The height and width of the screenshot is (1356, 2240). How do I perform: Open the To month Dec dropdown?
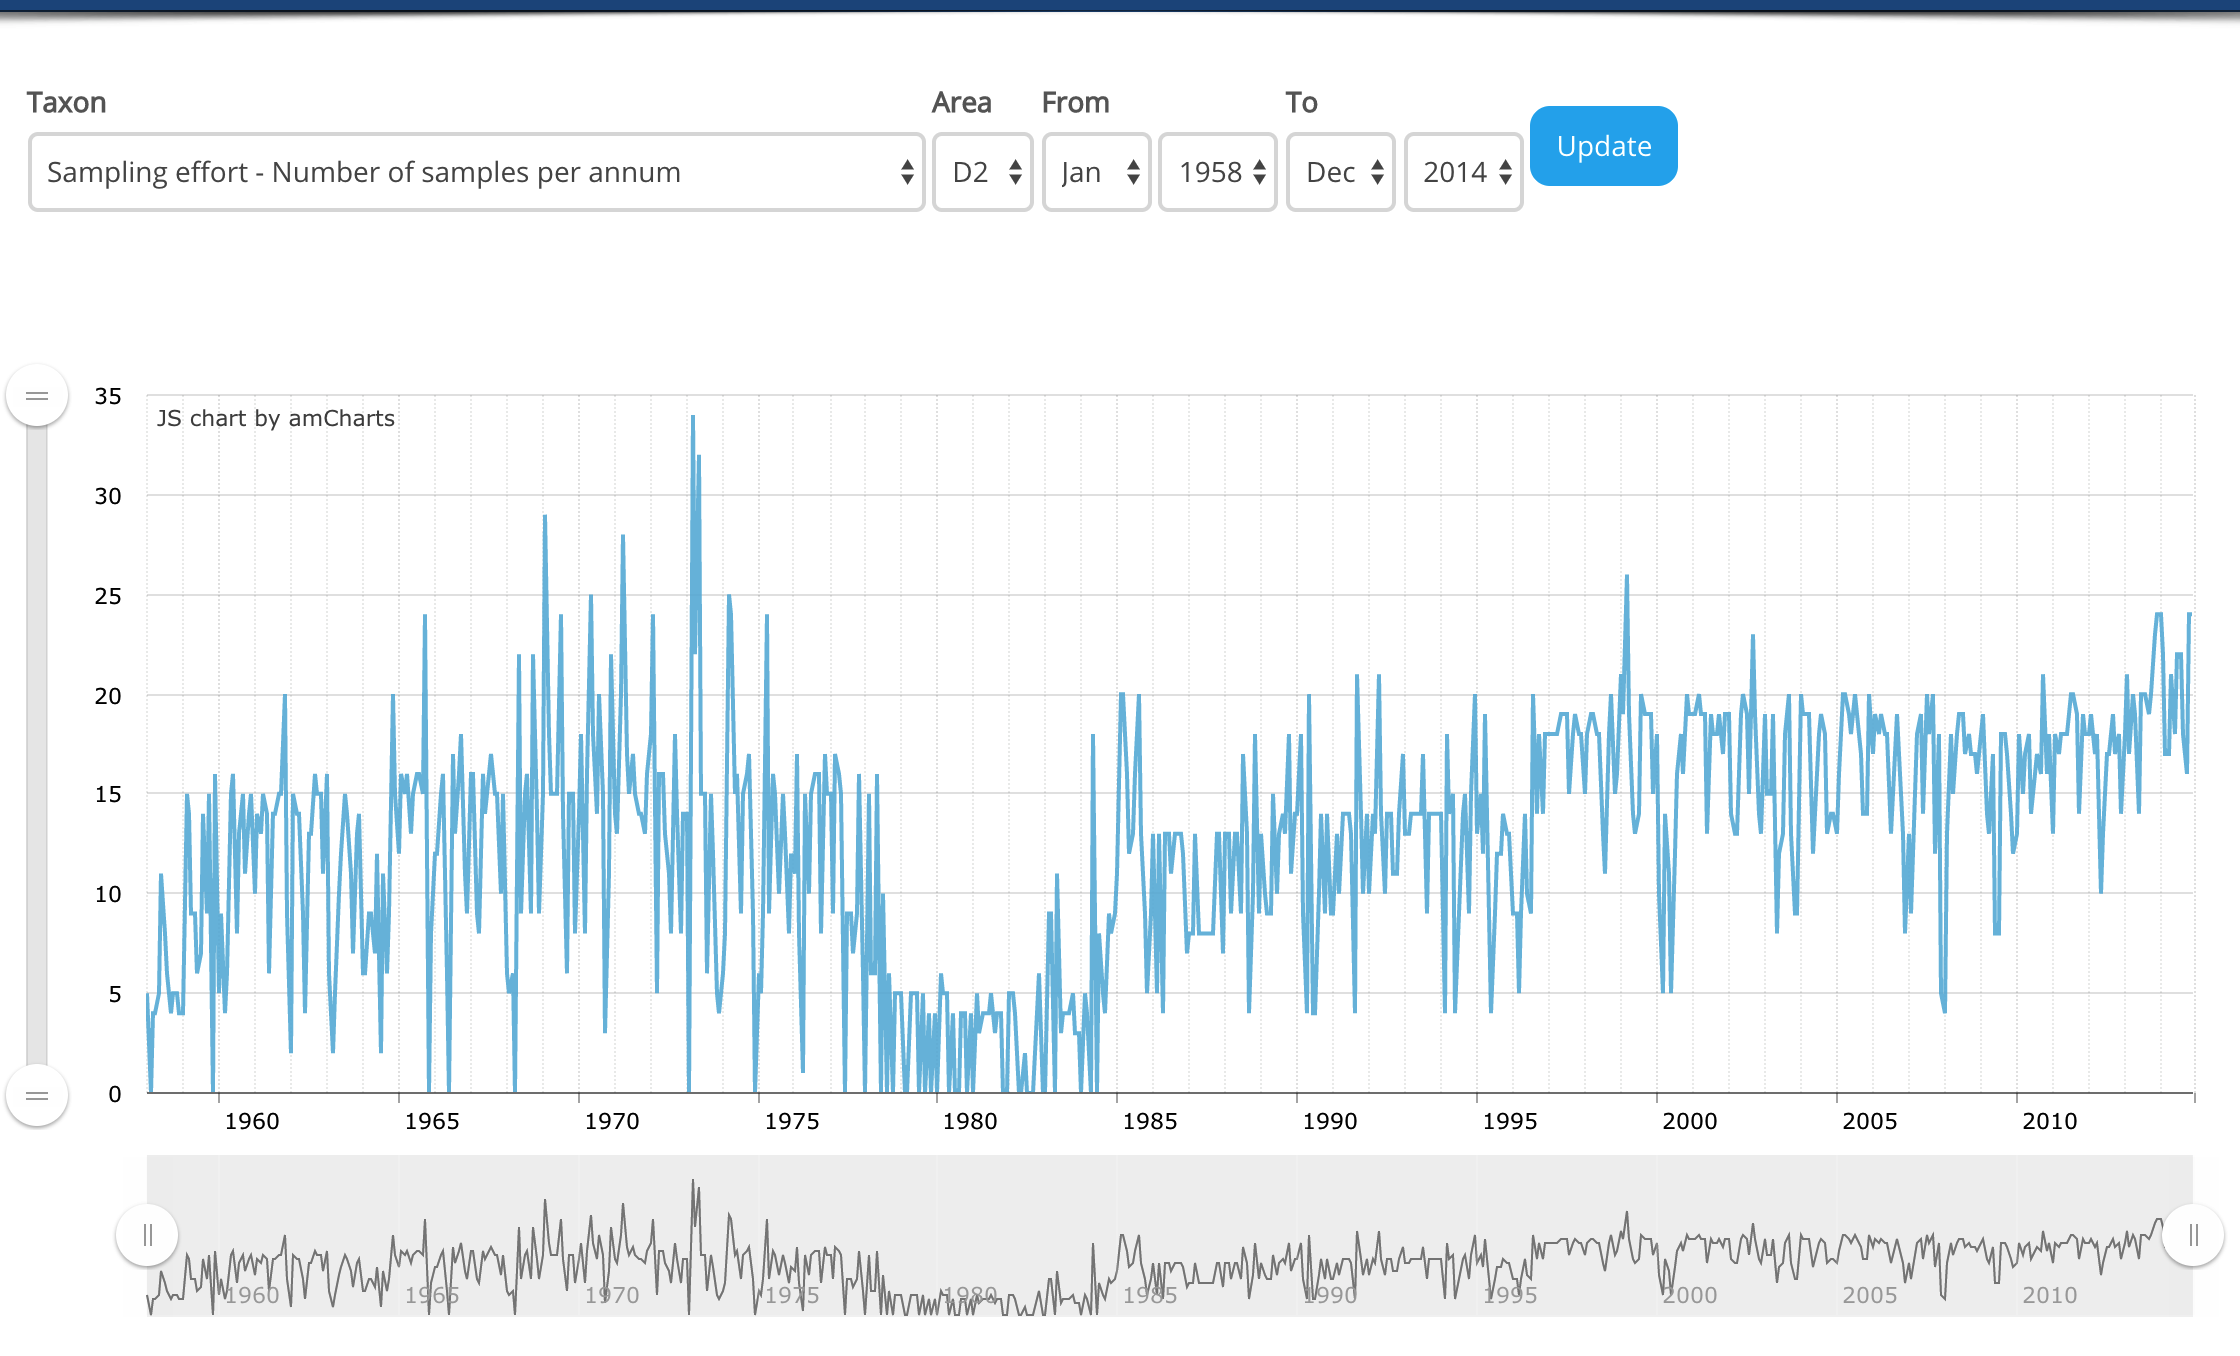pos(1340,172)
